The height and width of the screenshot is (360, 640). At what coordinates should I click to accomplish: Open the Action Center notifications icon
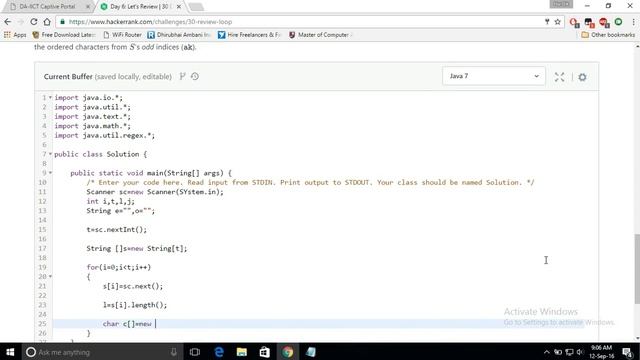tap(628, 352)
